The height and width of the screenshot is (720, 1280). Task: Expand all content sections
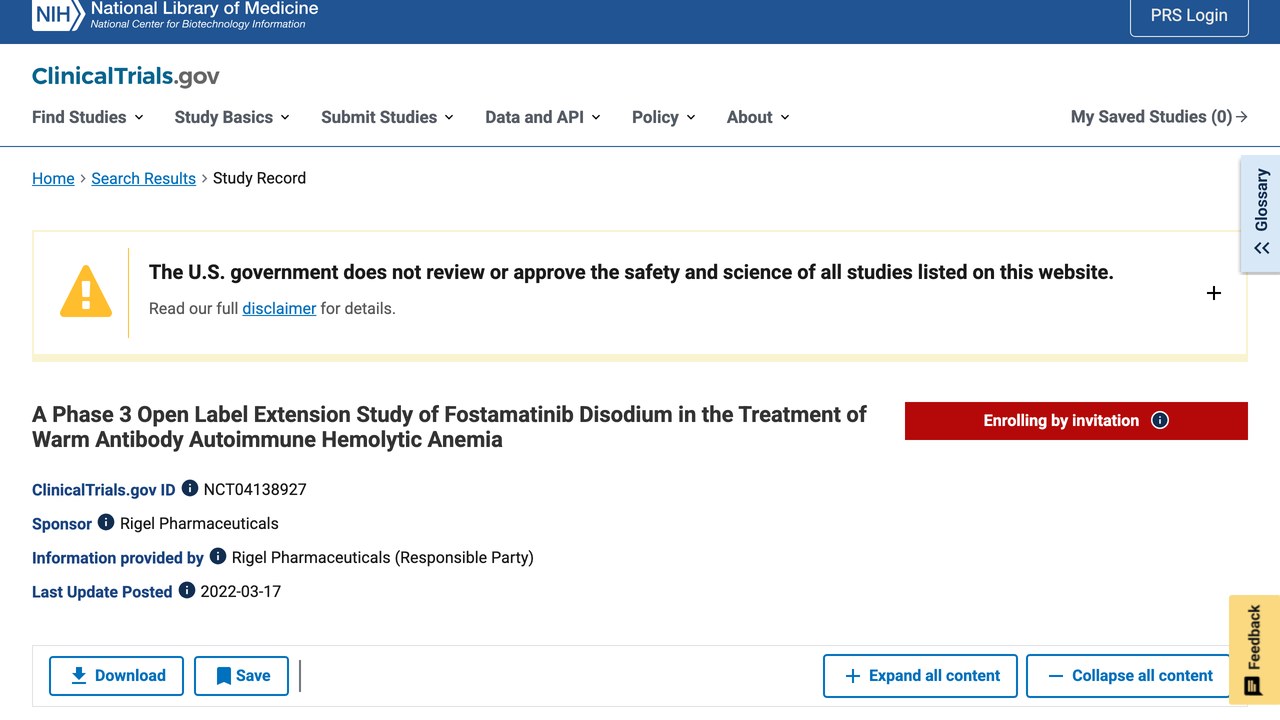coord(920,676)
